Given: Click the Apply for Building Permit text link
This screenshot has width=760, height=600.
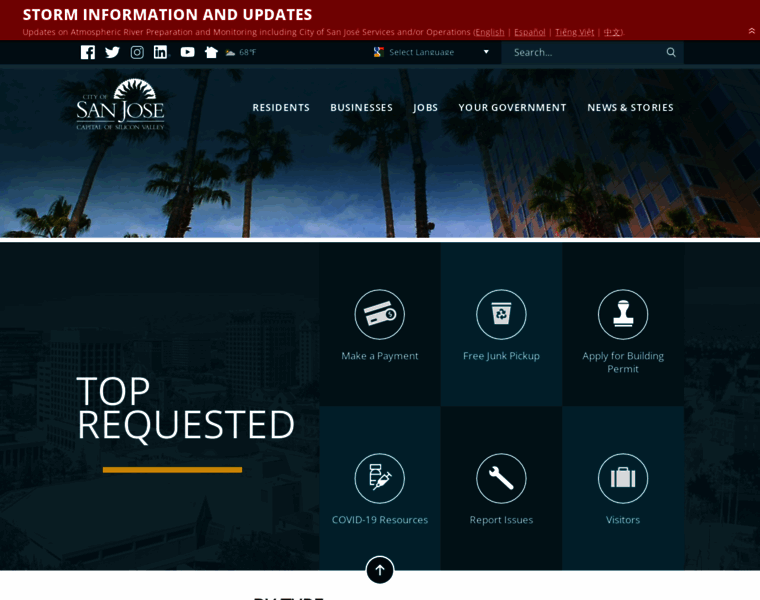Looking at the screenshot, I should tap(623, 362).
